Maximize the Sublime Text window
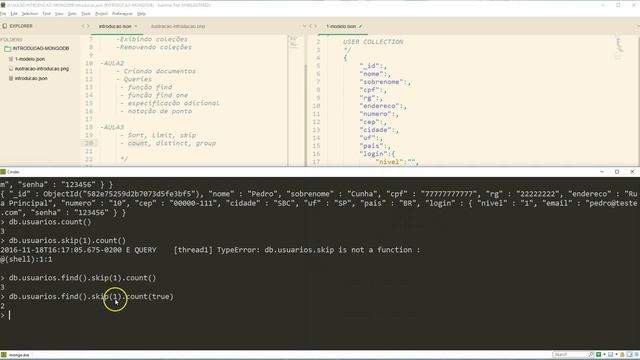 tap(618, 5)
